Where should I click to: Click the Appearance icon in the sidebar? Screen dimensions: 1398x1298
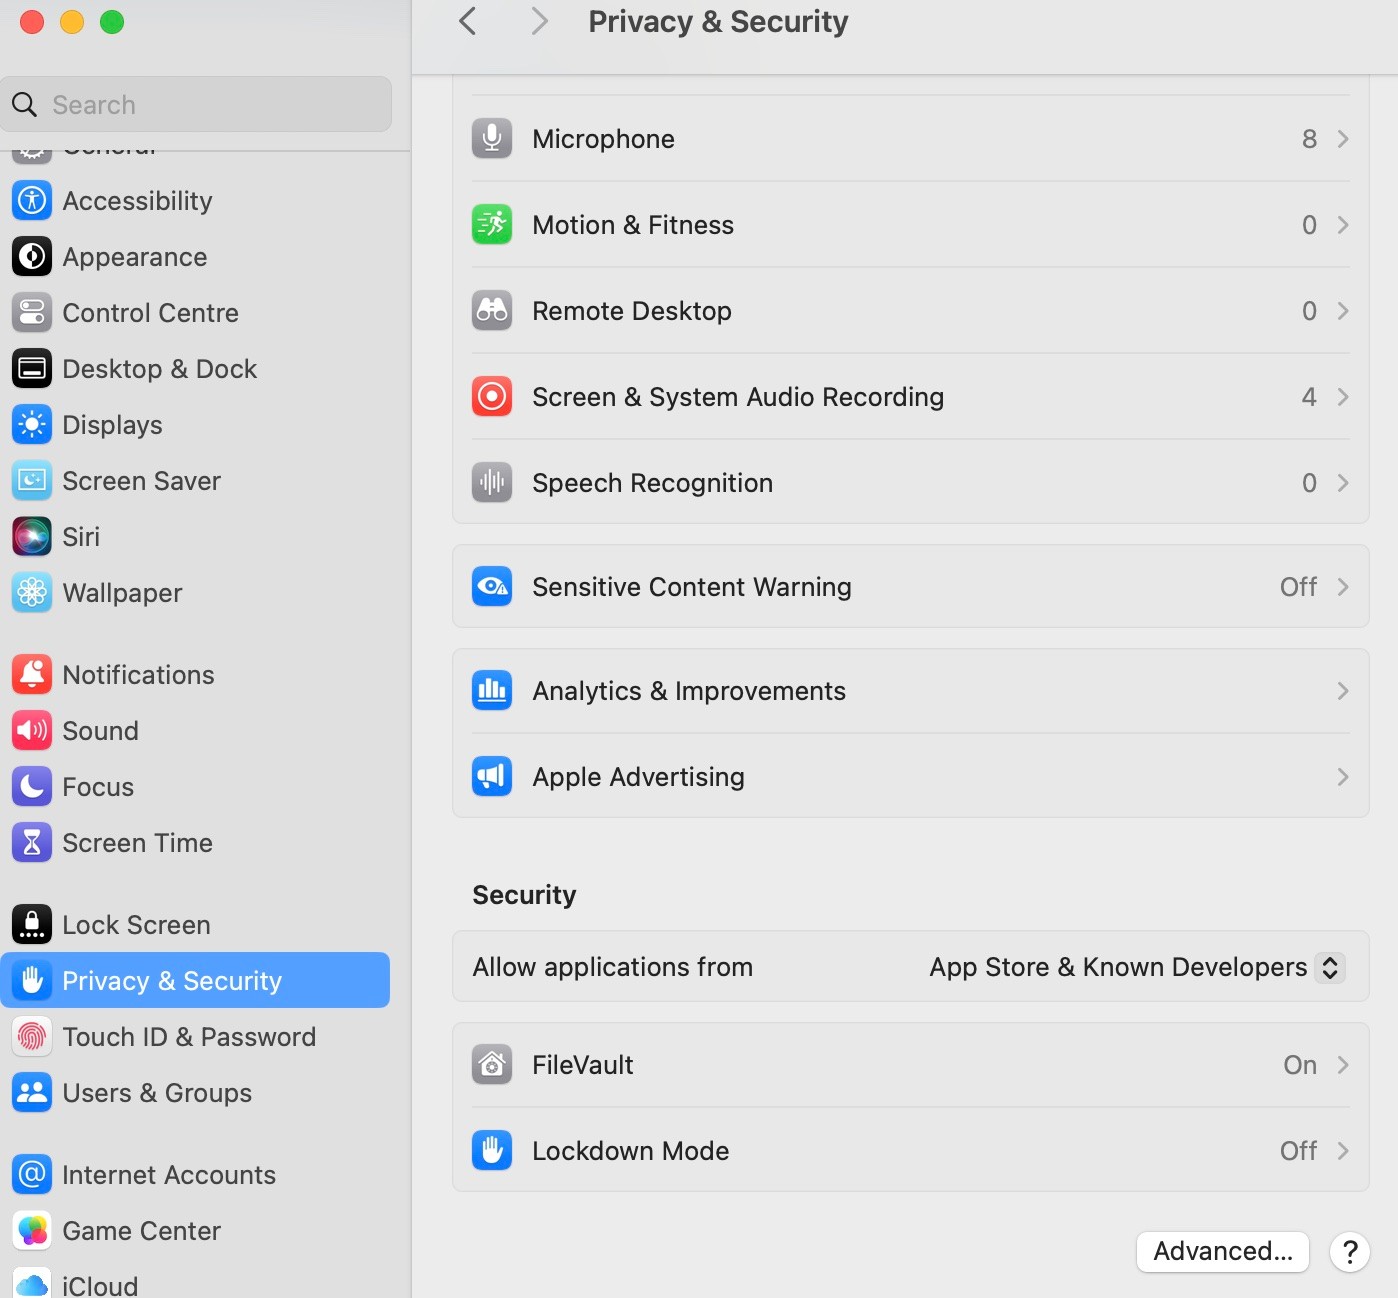coord(32,257)
